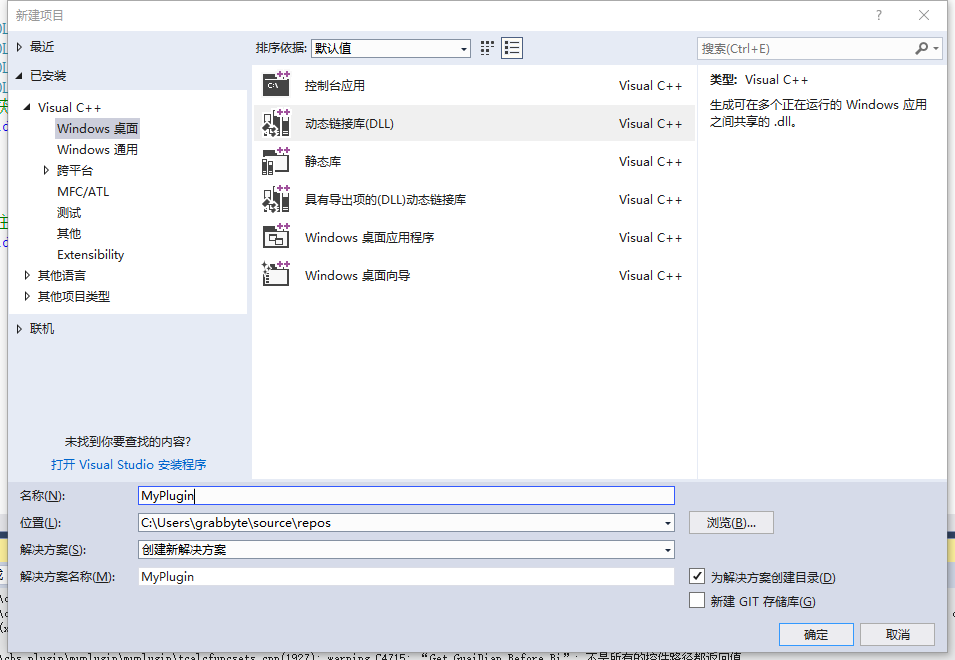Screen dimensions: 955x660
Task: Collapse the 已安装 section
Action: click(x=19, y=75)
